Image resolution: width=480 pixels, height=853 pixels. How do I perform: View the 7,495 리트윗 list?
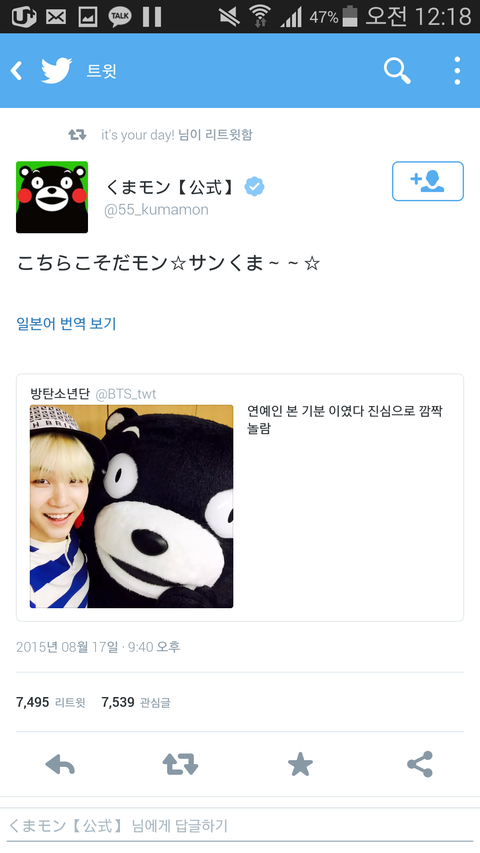pyautogui.click(x=51, y=702)
